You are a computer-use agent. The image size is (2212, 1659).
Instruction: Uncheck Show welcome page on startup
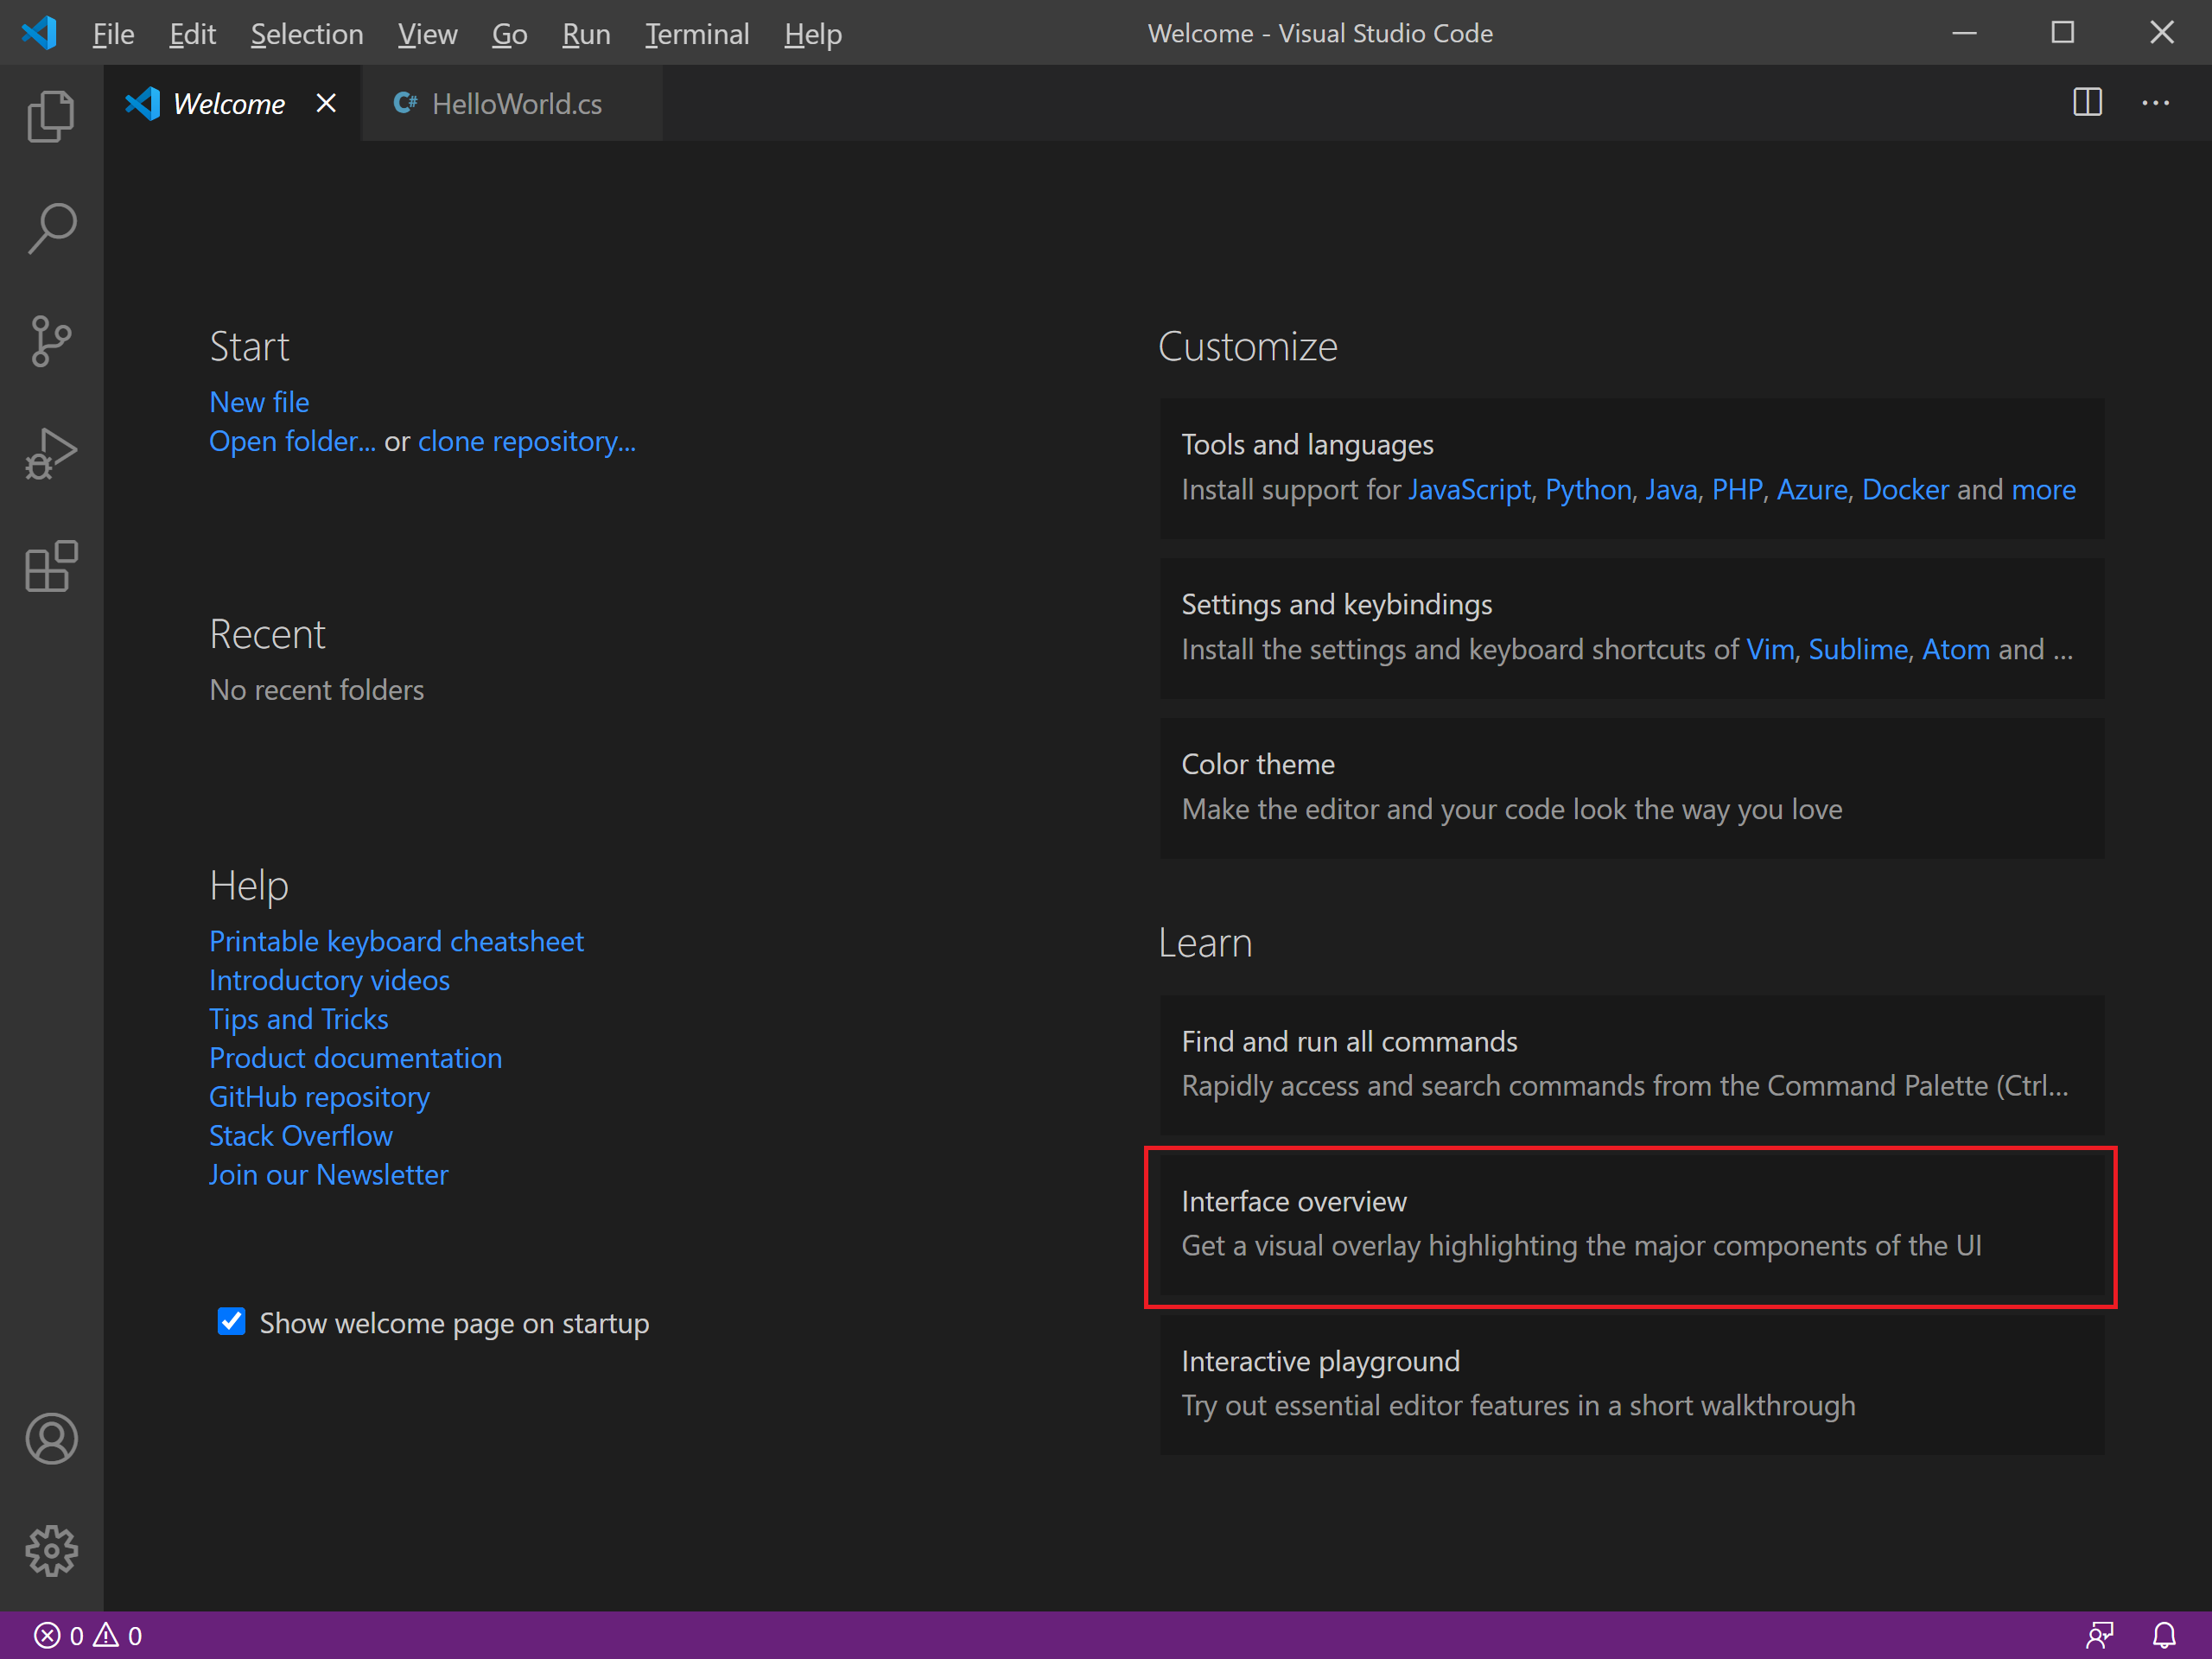pyautogui.click(x=231, y=1321)
